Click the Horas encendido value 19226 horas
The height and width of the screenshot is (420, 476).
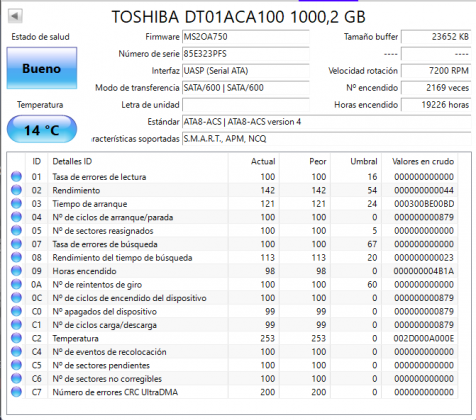click(x=436, y=105)
